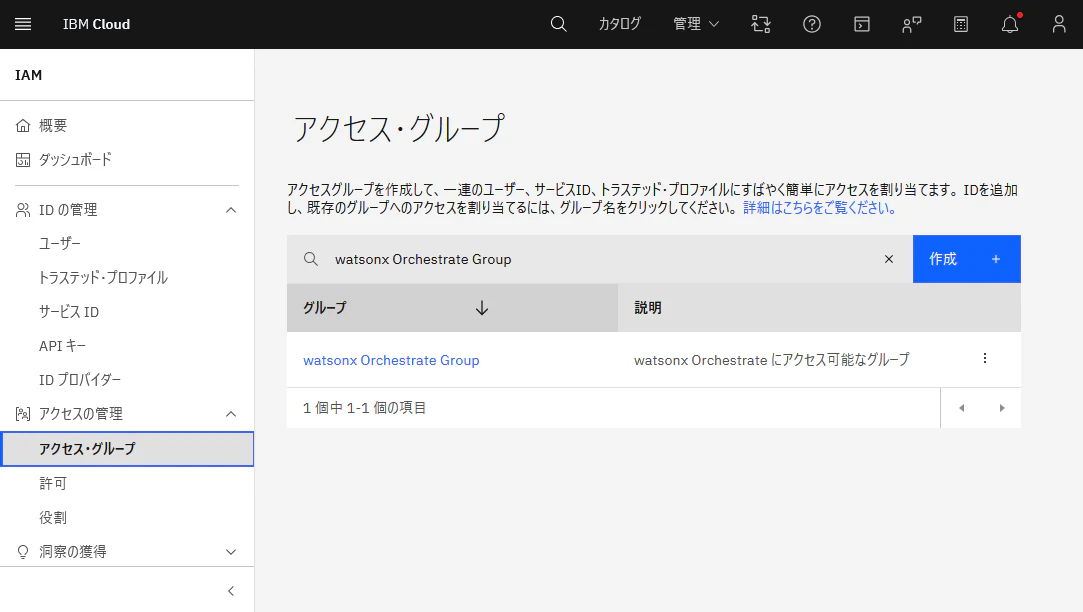The height and width of the screenshot is (612, 1083).
Task: Click the 詳細はこちらをご覧ください link
Action: [820, 208]
